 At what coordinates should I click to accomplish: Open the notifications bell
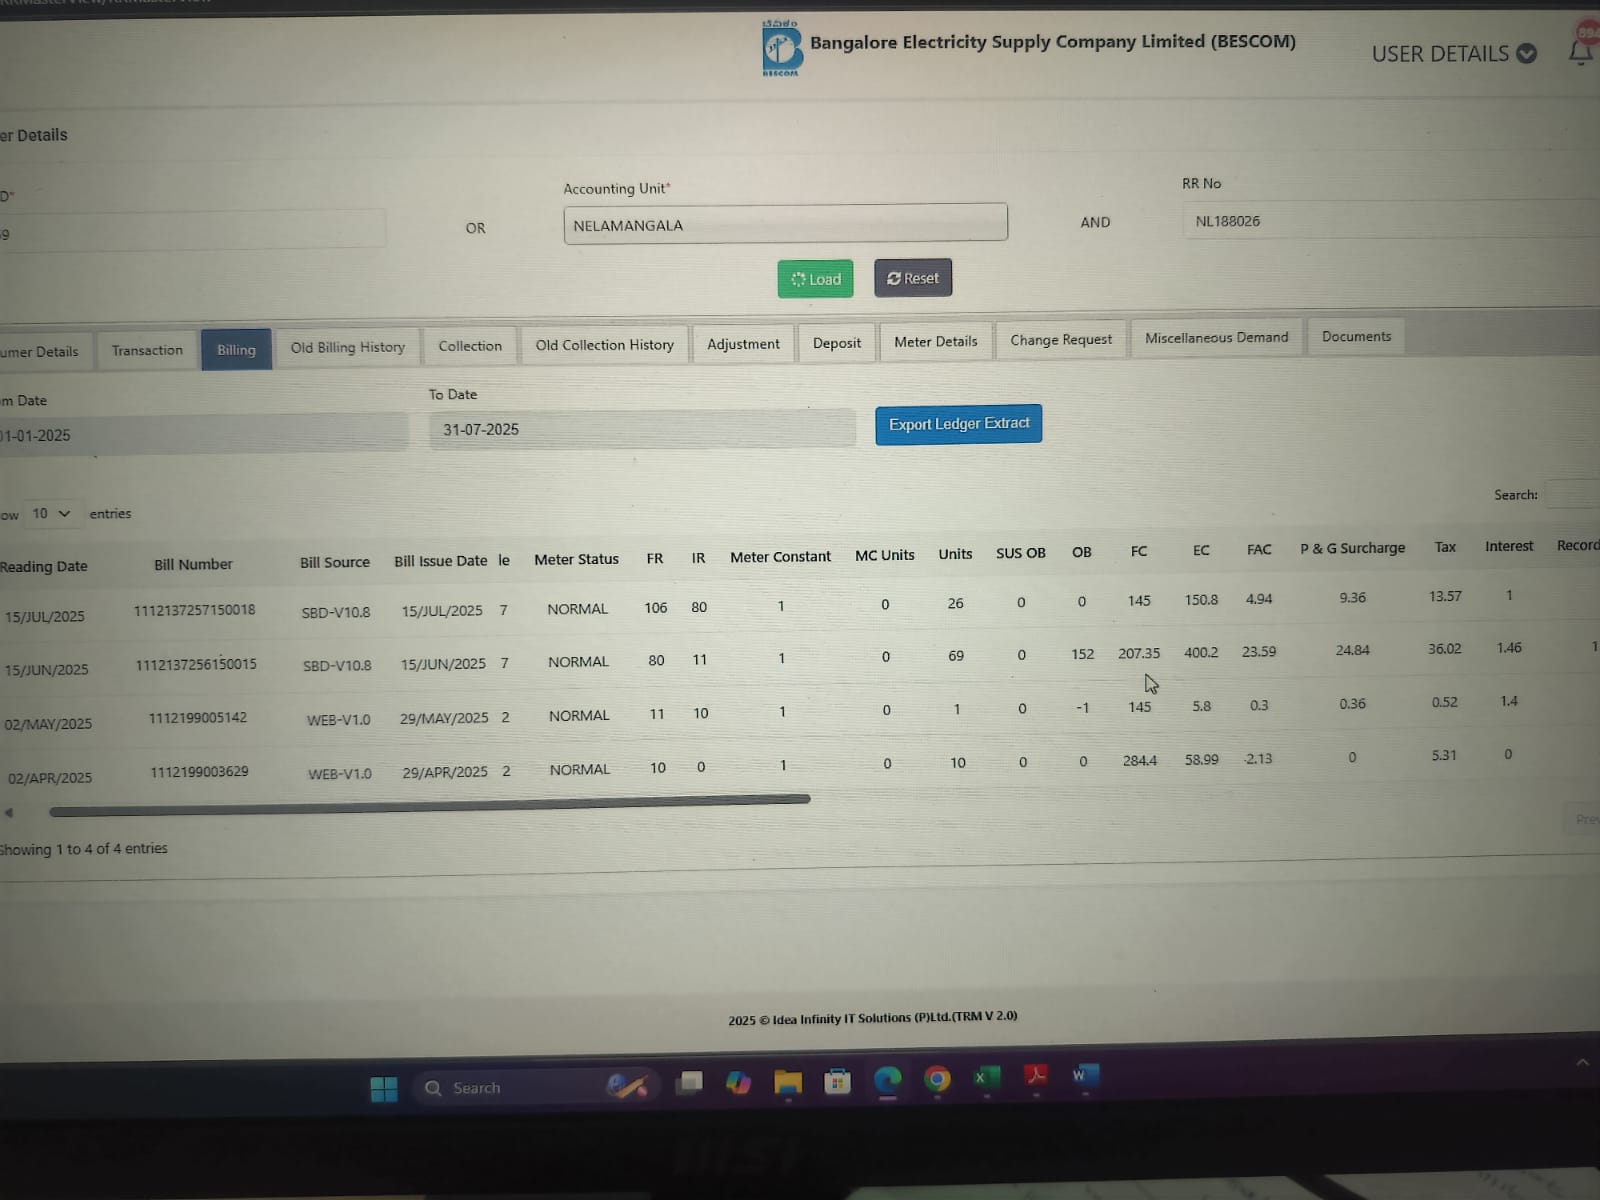click(x=1582, y=51)
